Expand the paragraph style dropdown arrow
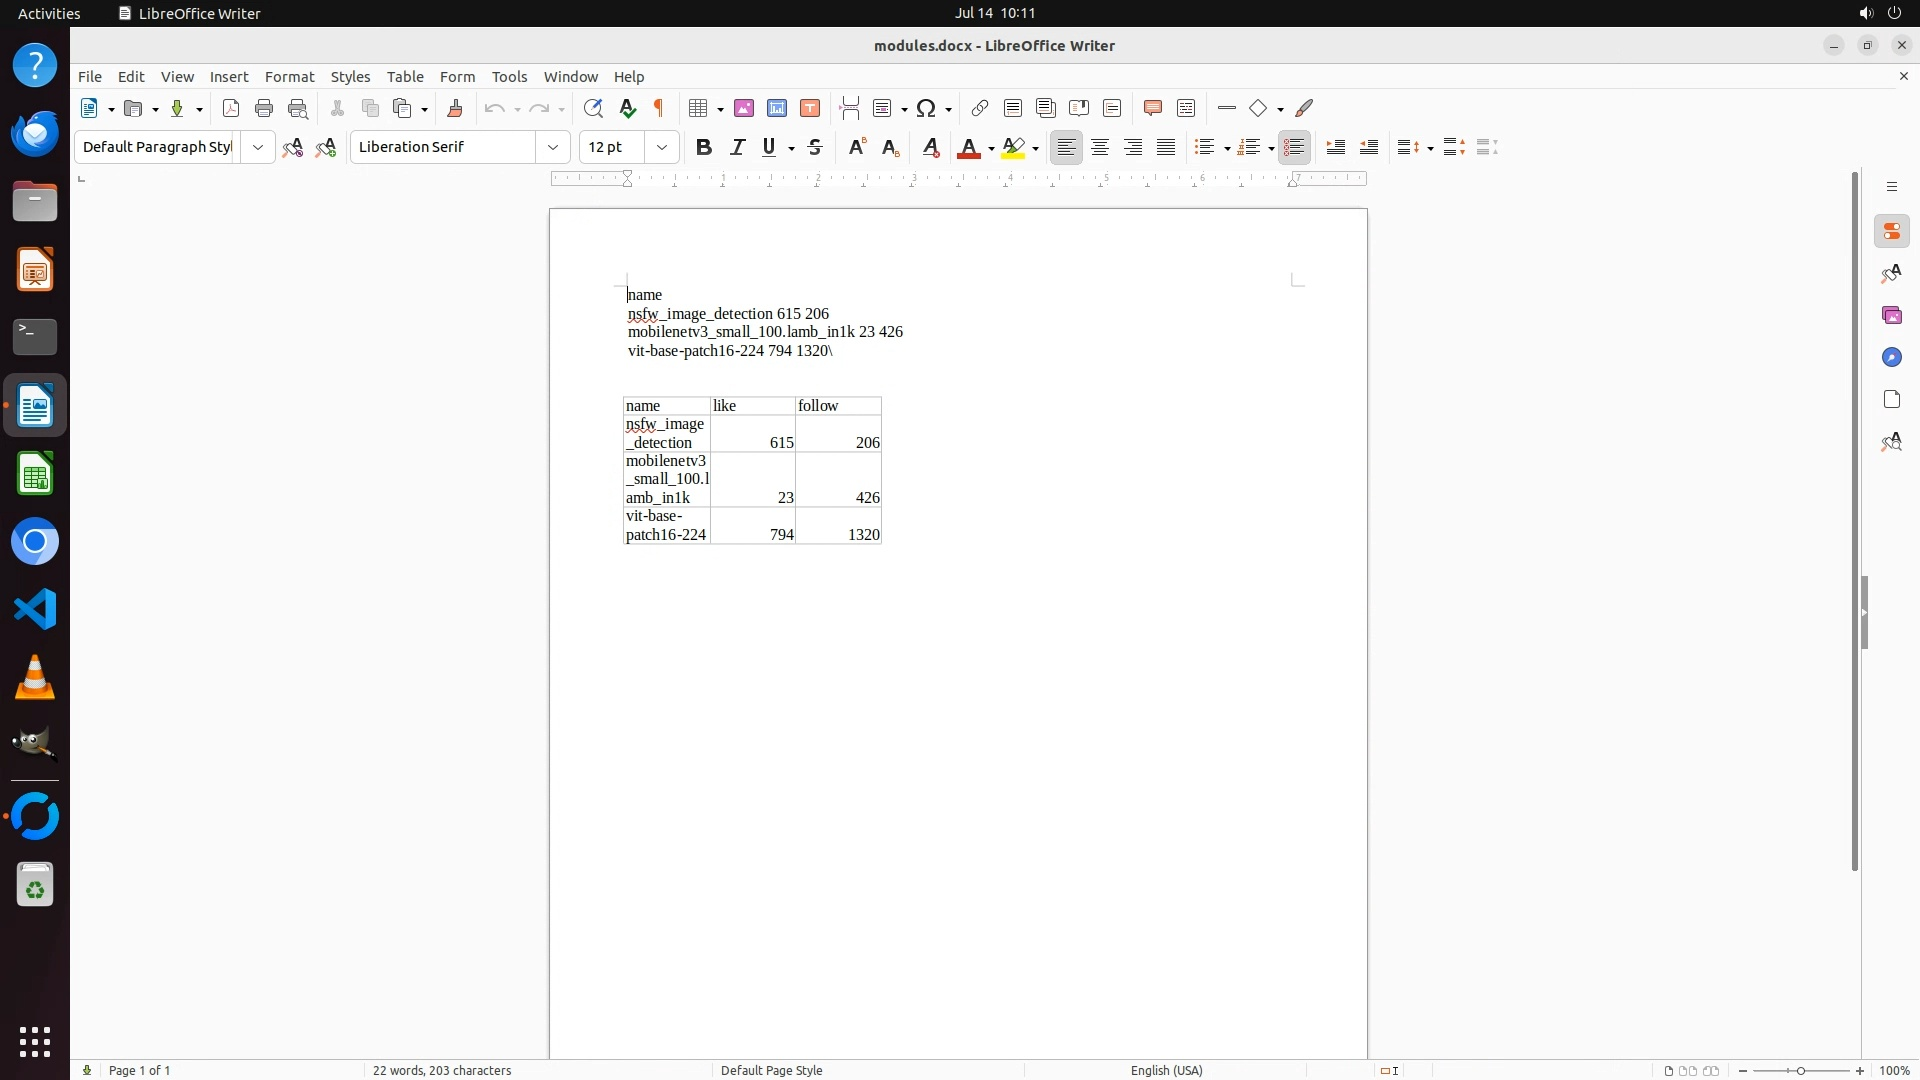This screenshot has height=1080, width=1920. (x=258, y=147)
